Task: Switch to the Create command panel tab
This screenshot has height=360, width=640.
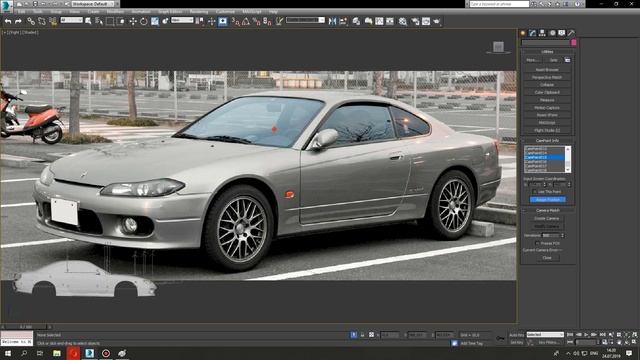Action: click(x=523, y=33)
